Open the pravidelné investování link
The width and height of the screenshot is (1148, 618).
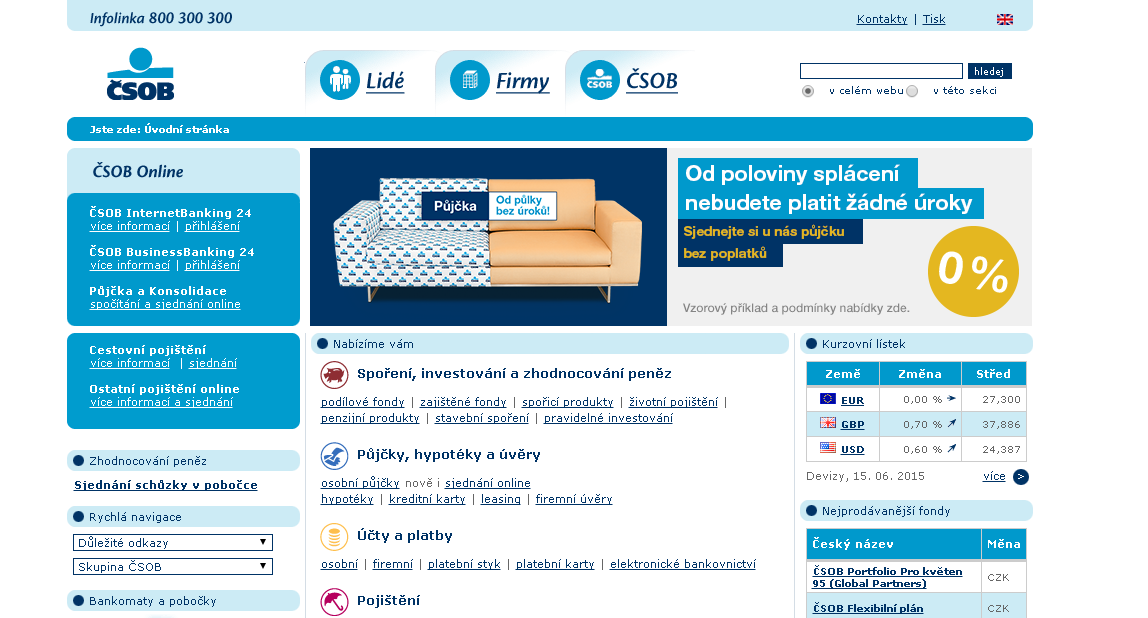click(x=608, y=418)
